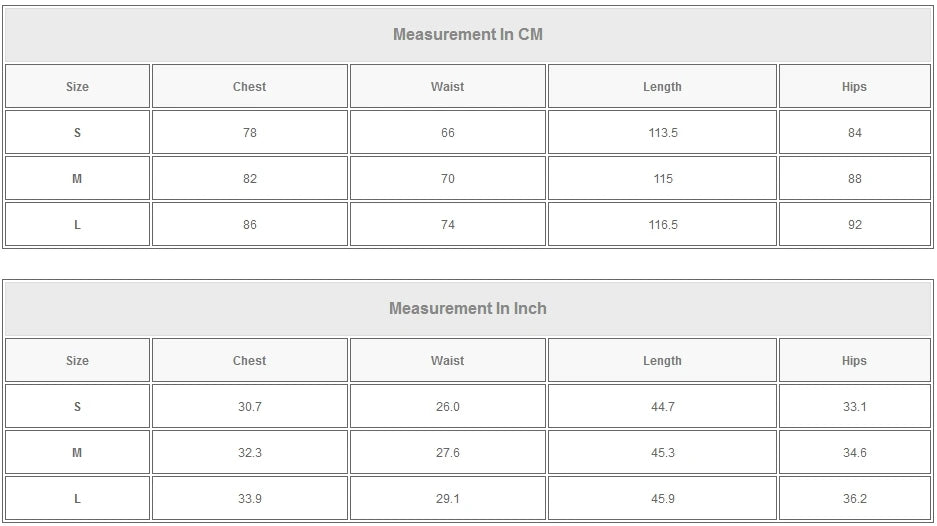Click the "Measurement In CM" table title
This screenshot has width=937, height=526.
(467, 35)
